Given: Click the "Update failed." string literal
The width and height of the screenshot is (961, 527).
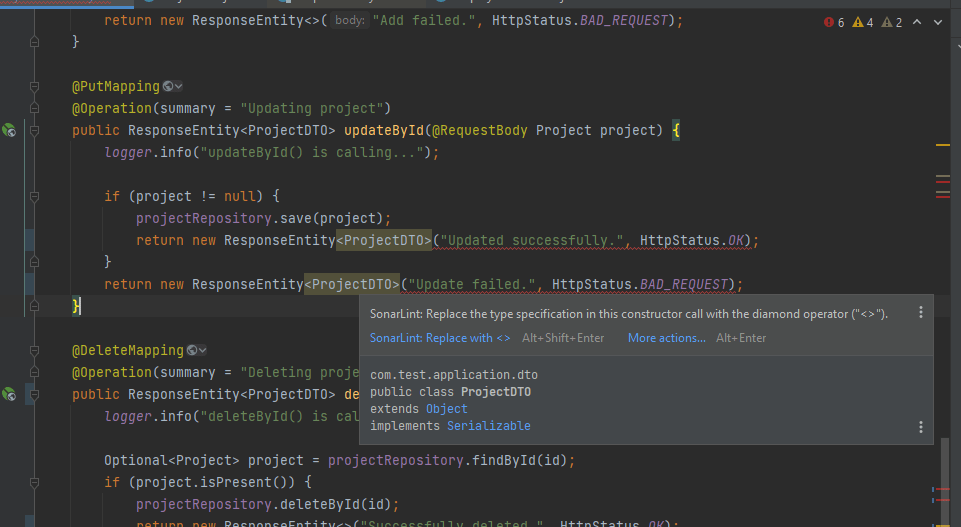Looking at the screenshot, I should 471,284.
